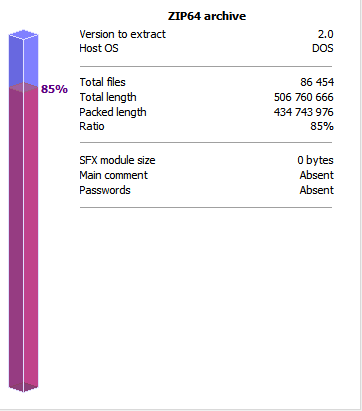Screen dimensions: 362x411
Task: Select the Main comment label
Action: tap(113, 175)
